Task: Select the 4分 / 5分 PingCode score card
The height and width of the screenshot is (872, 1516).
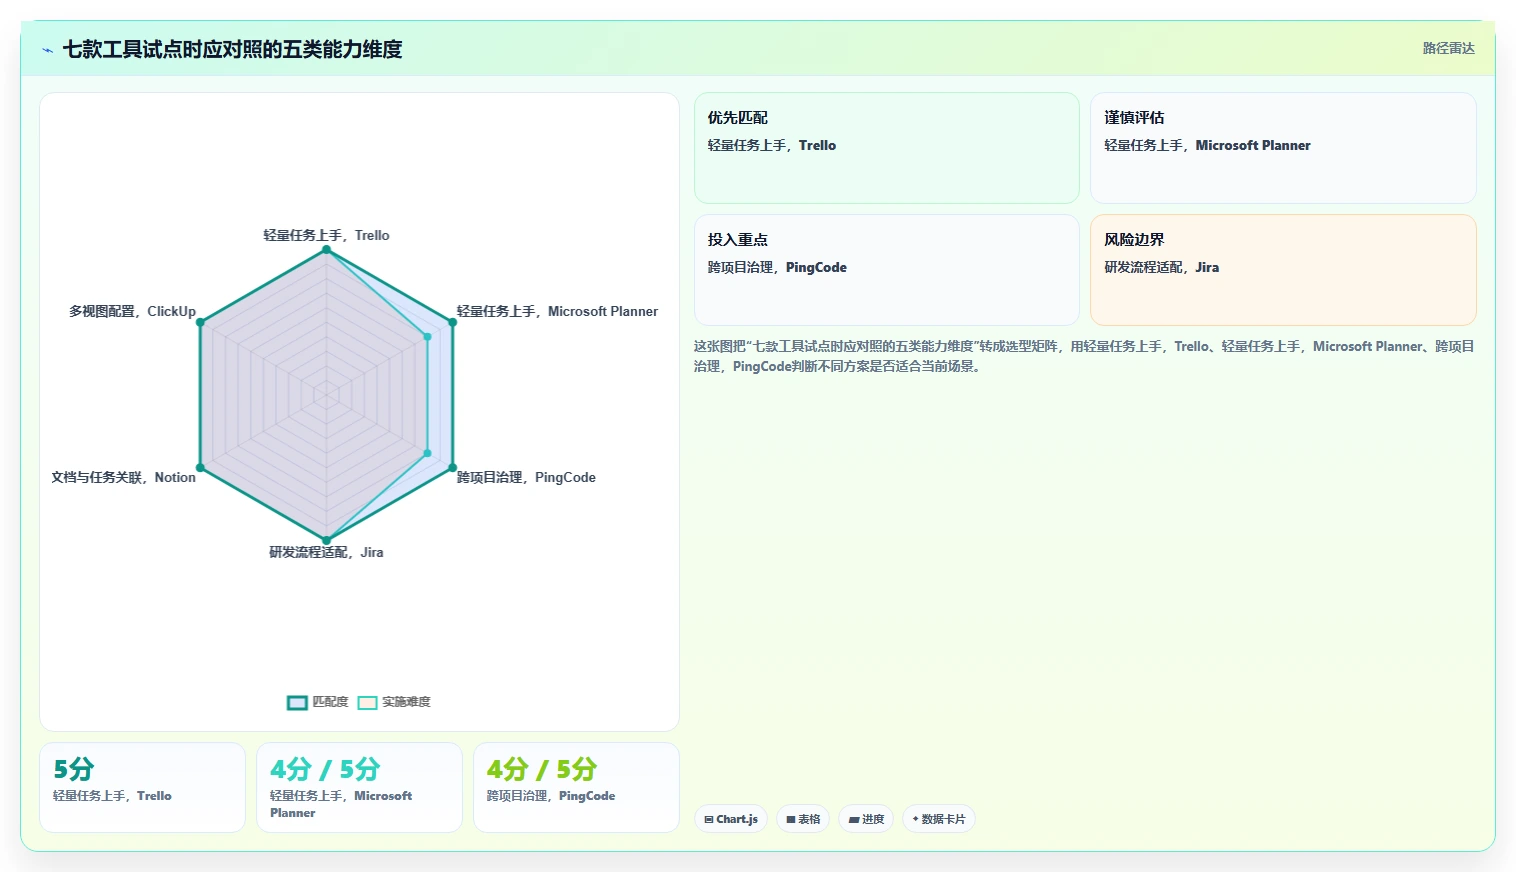Action: click(x=576, y=787)
